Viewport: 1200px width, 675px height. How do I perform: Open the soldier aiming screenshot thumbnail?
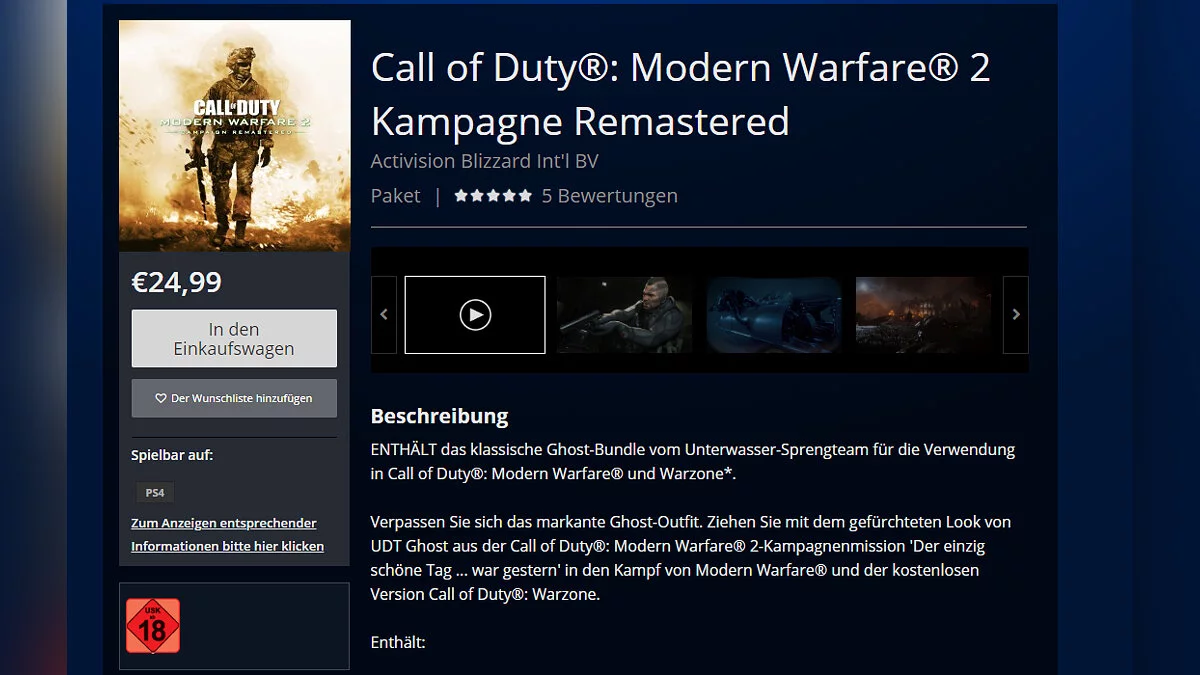click(x=625, y=315)
